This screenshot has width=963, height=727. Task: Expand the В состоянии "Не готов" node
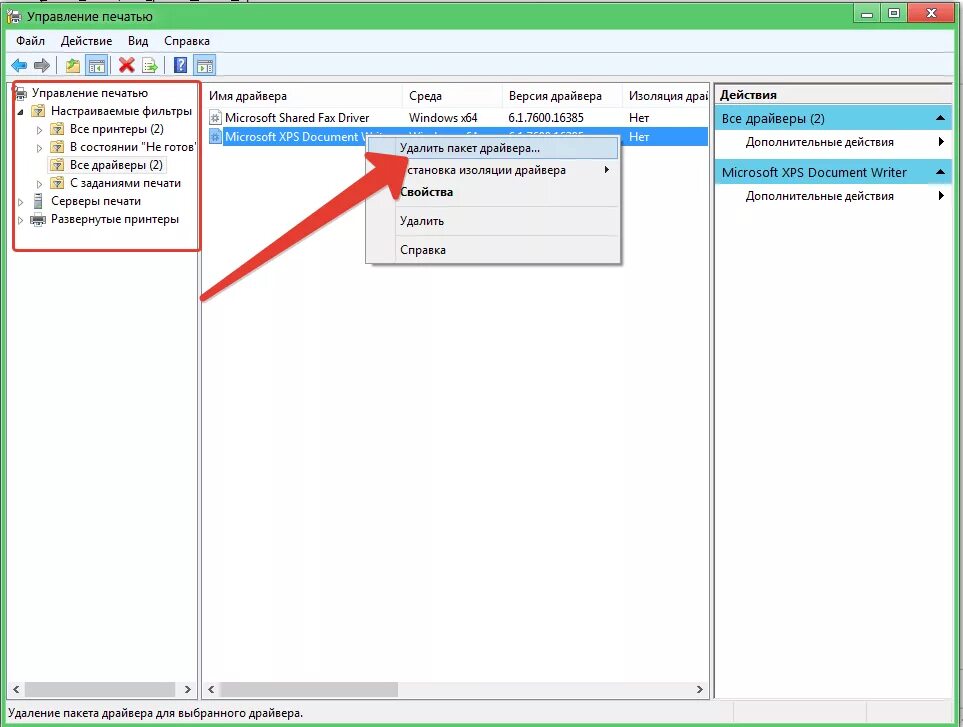pyautogui.click(x=39, y=148)
